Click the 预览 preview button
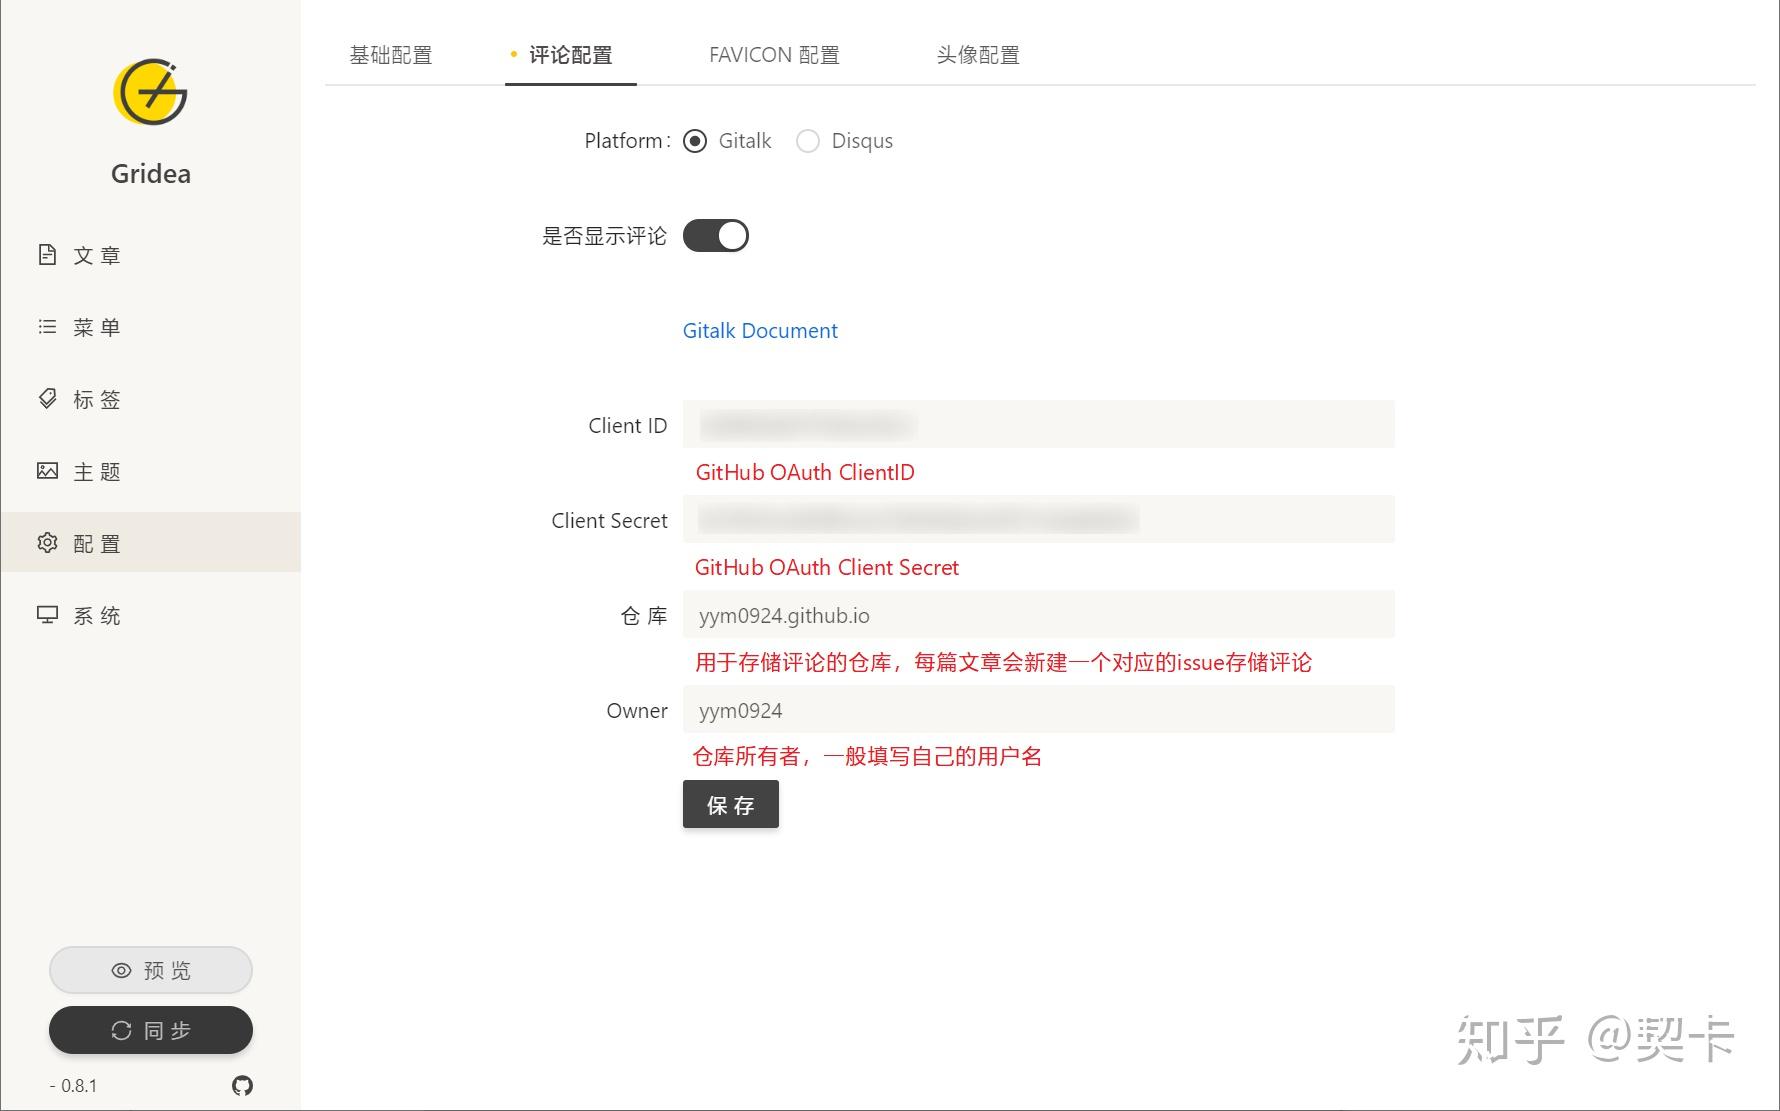1780x1111 pixels. [151, 970]
